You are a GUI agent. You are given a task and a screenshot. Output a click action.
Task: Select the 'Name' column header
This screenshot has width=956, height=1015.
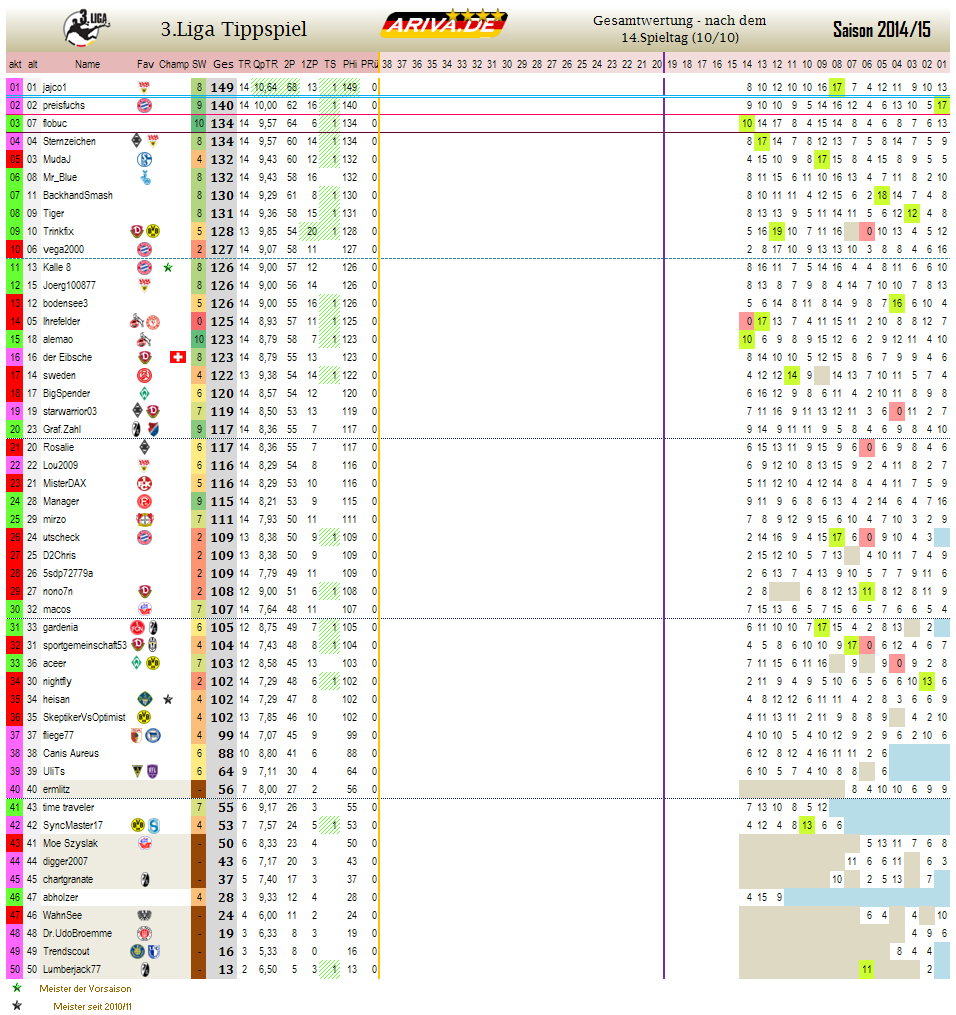click(x=87, y=64)
